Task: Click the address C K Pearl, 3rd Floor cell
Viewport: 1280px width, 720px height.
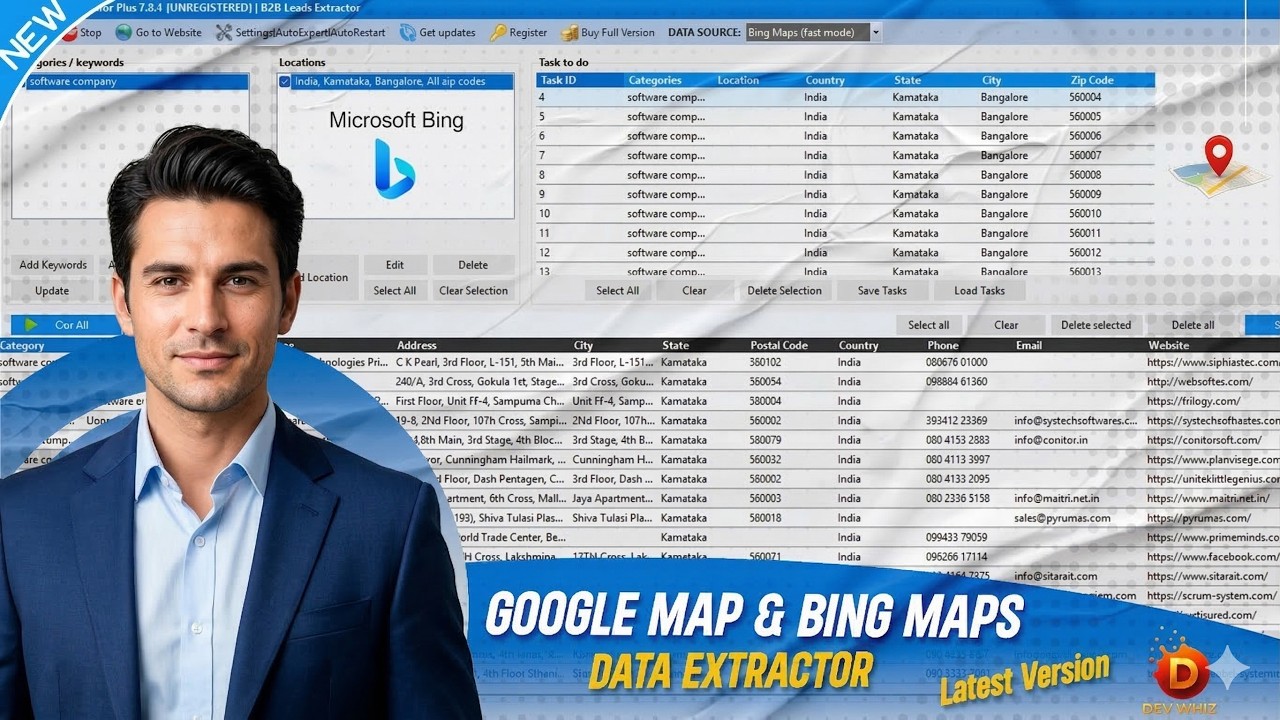Action: click(480, 362)
